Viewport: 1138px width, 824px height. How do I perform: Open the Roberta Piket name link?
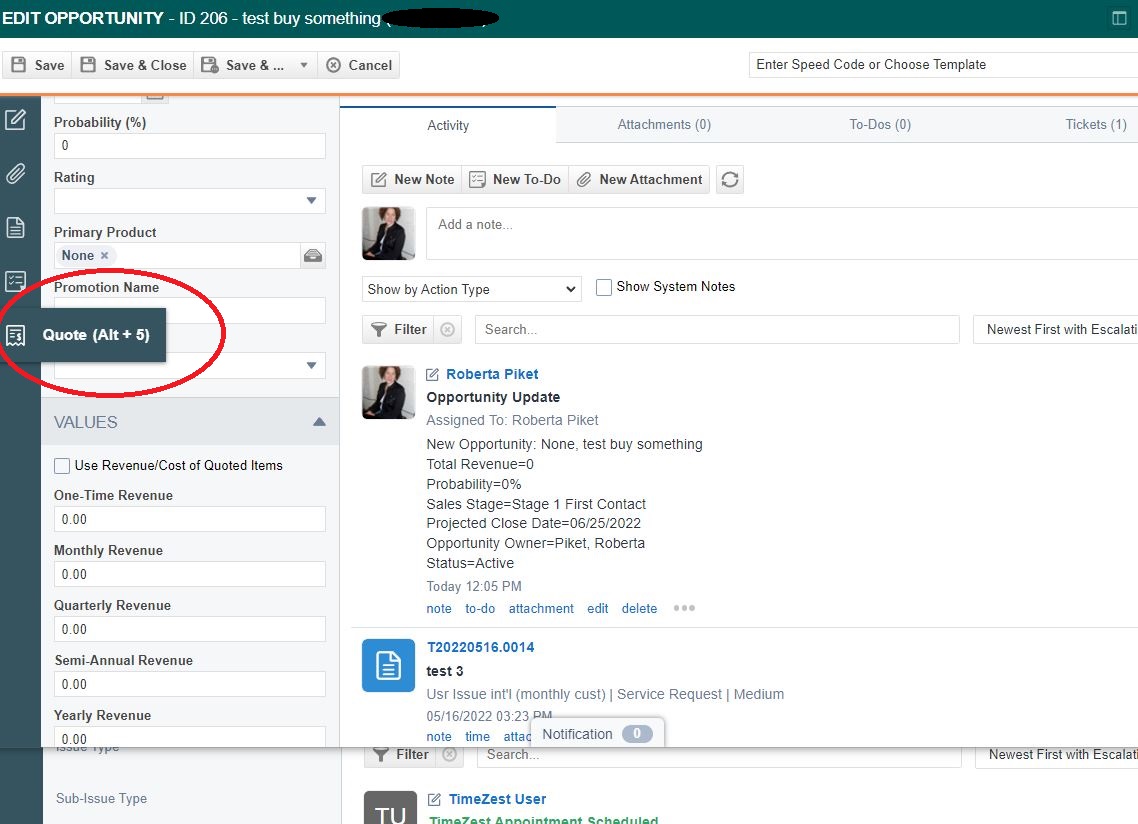tap(492, 374)
